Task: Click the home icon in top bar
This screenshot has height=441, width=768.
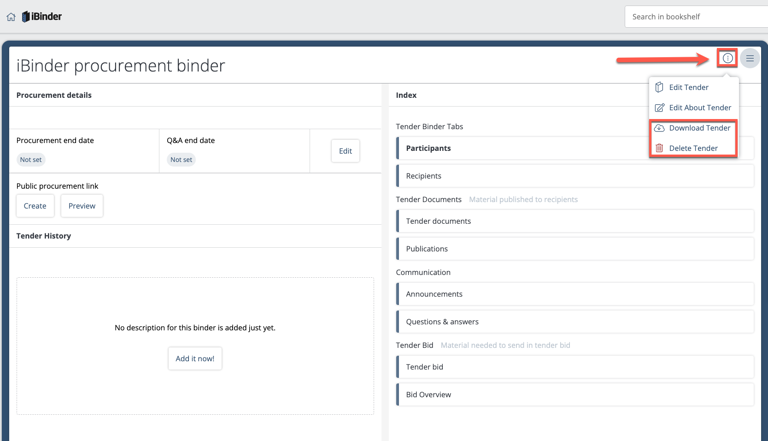Action: click(11, 17)
